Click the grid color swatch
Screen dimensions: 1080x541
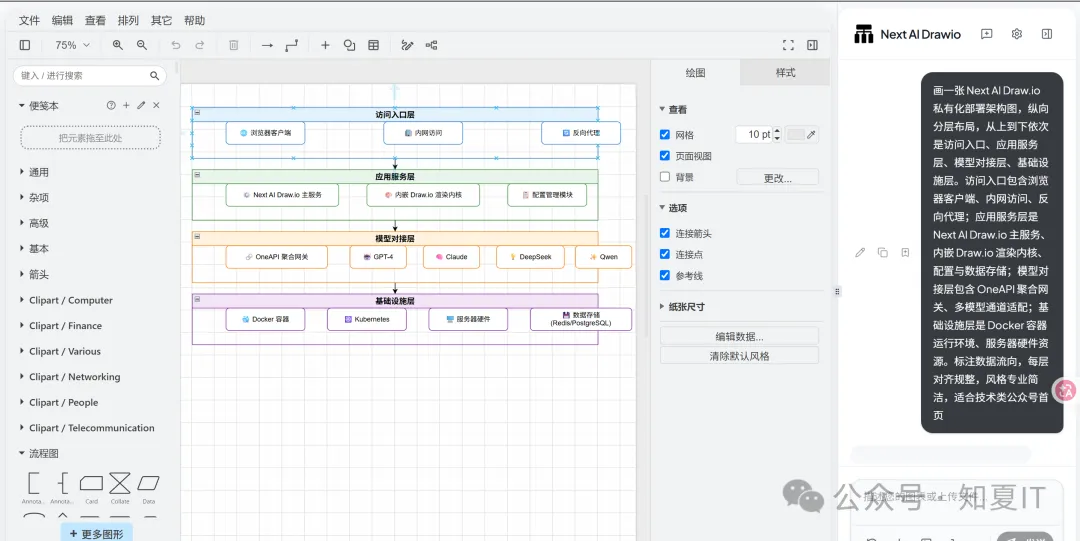(796, 134)
